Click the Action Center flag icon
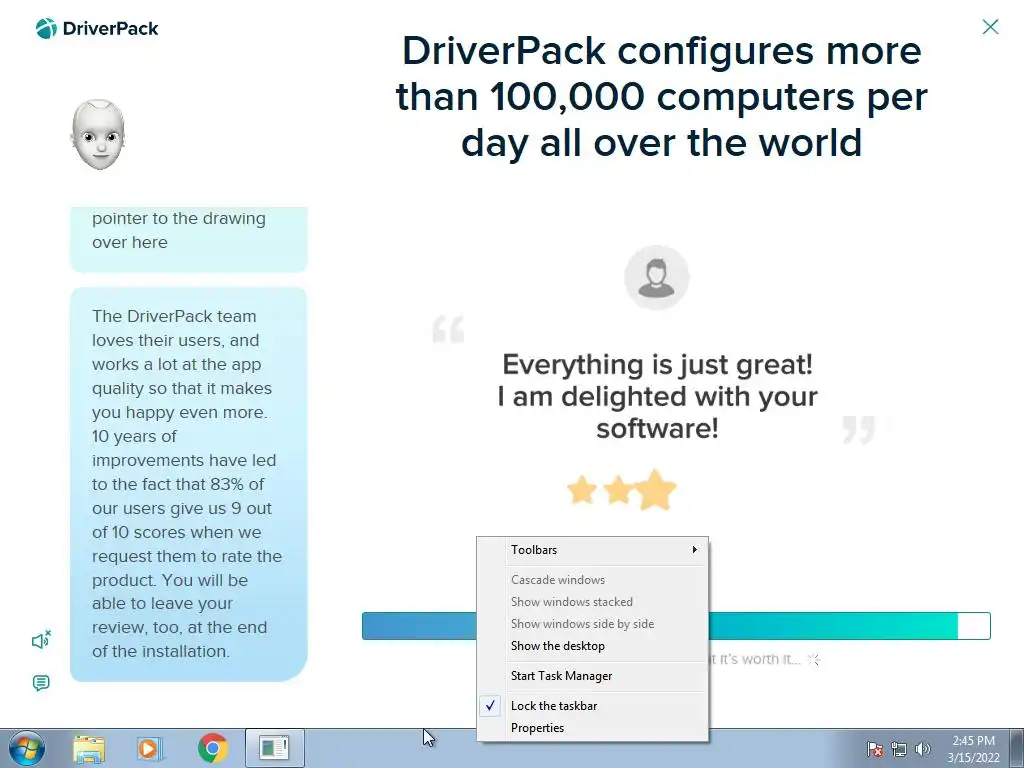 [875, 749]
